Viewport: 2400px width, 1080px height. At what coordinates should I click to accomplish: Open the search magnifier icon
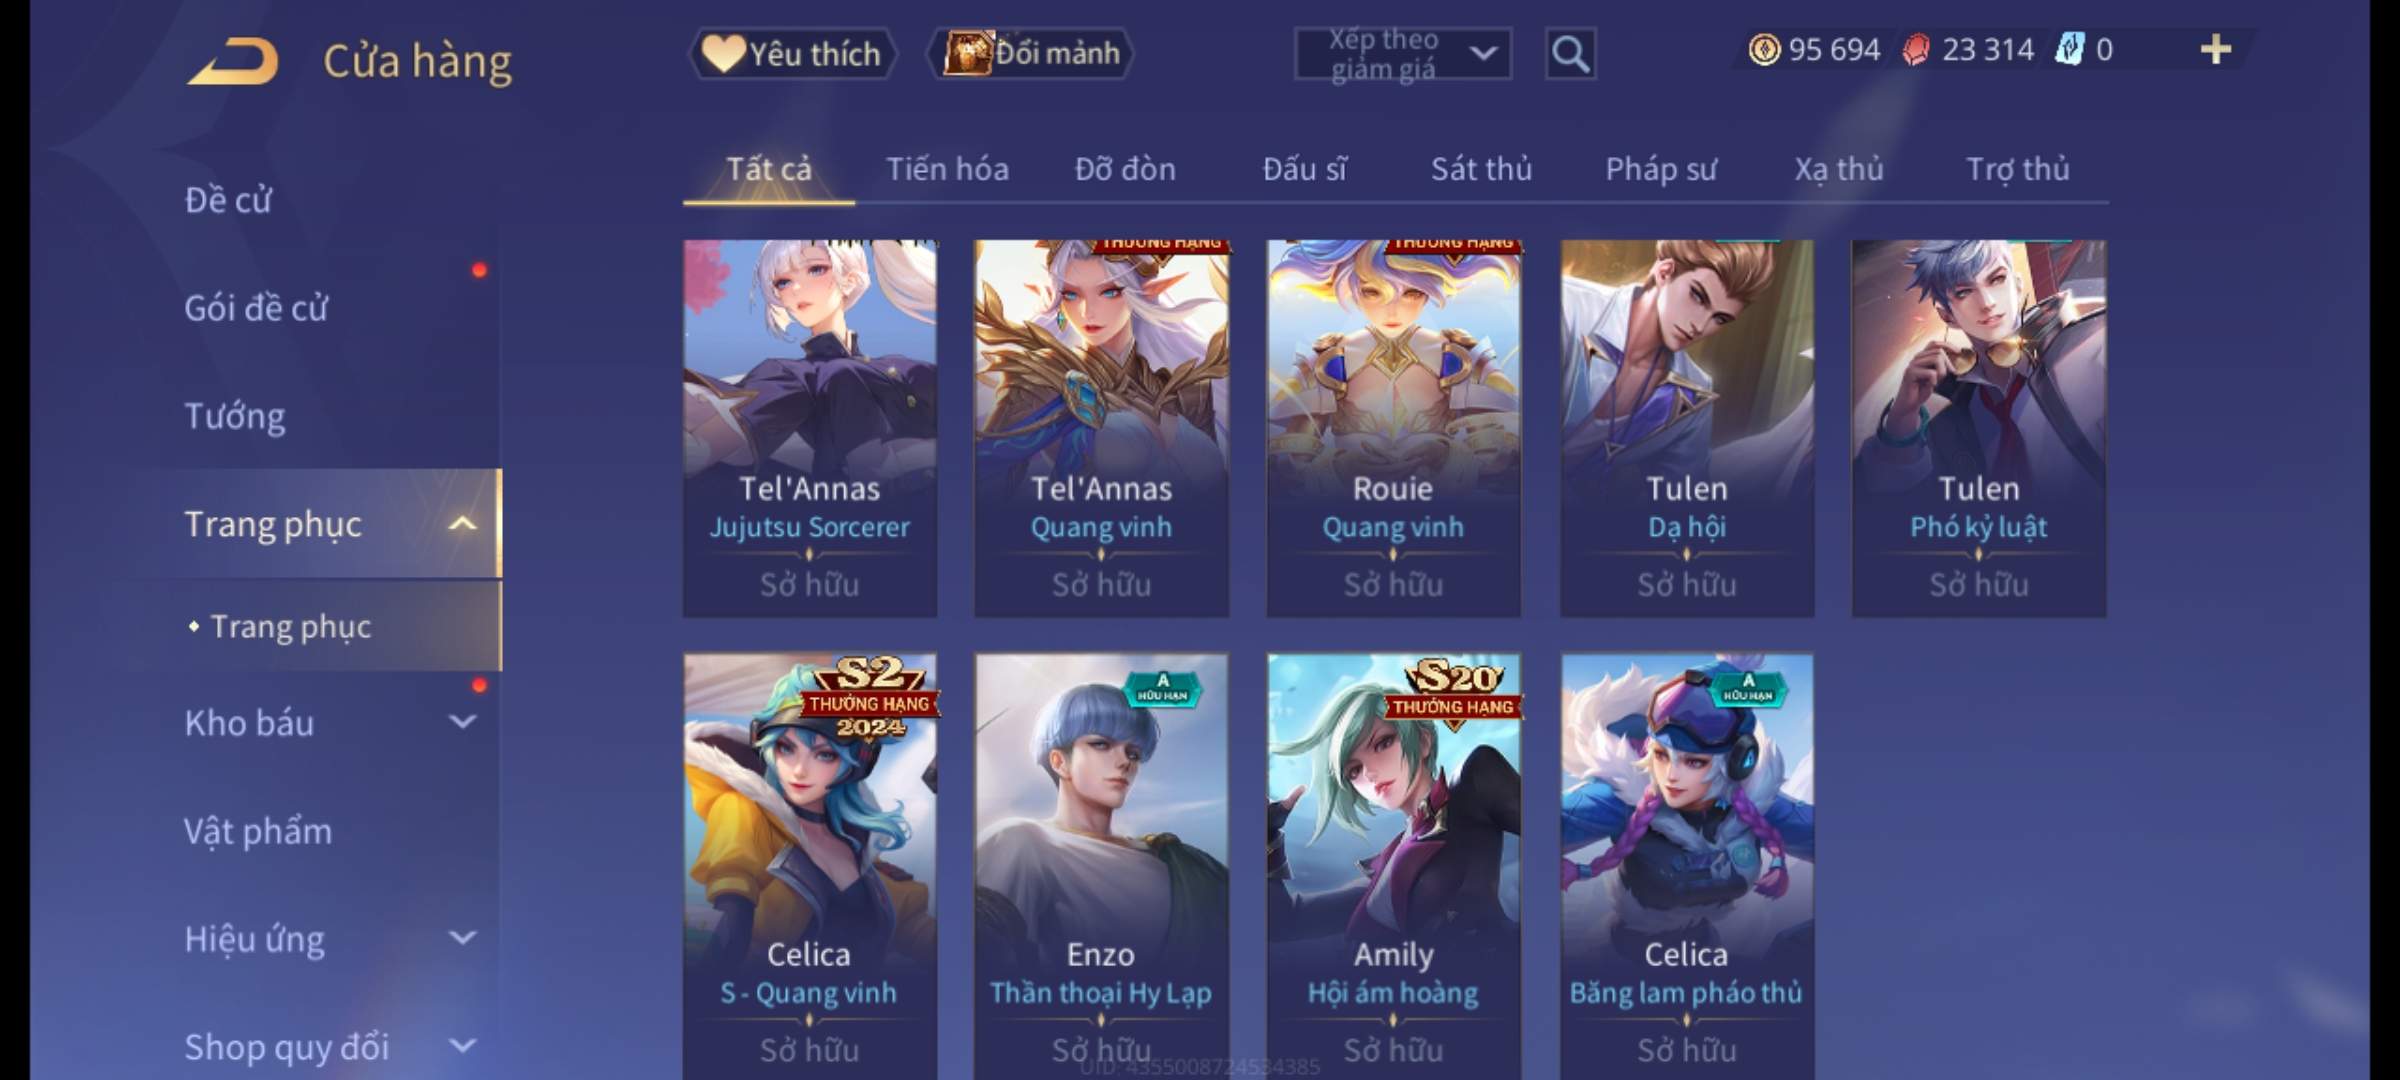(x=1570, y=54)
